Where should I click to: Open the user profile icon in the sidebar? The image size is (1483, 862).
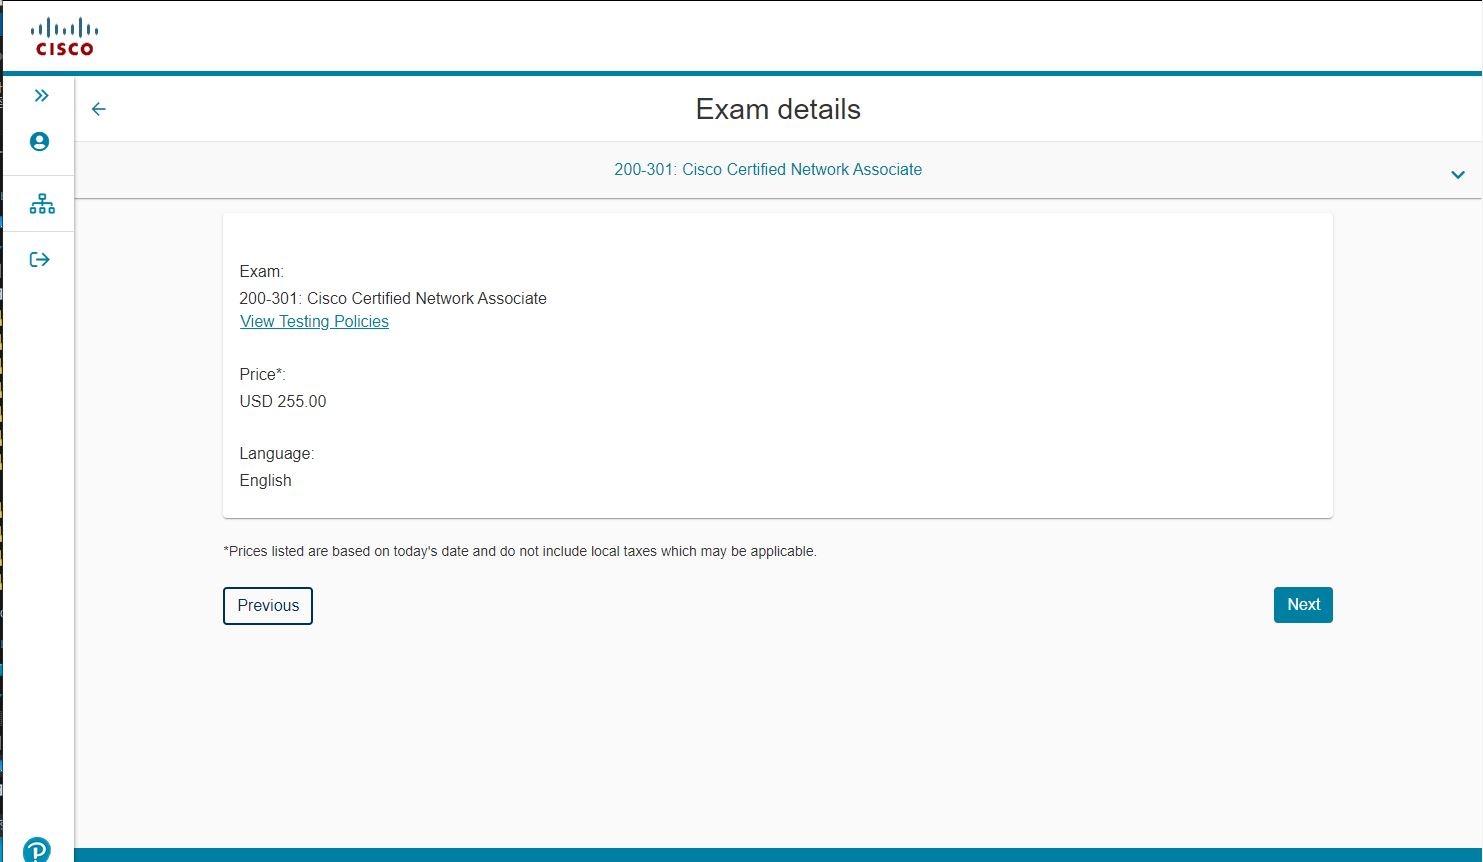click(40, 142)
